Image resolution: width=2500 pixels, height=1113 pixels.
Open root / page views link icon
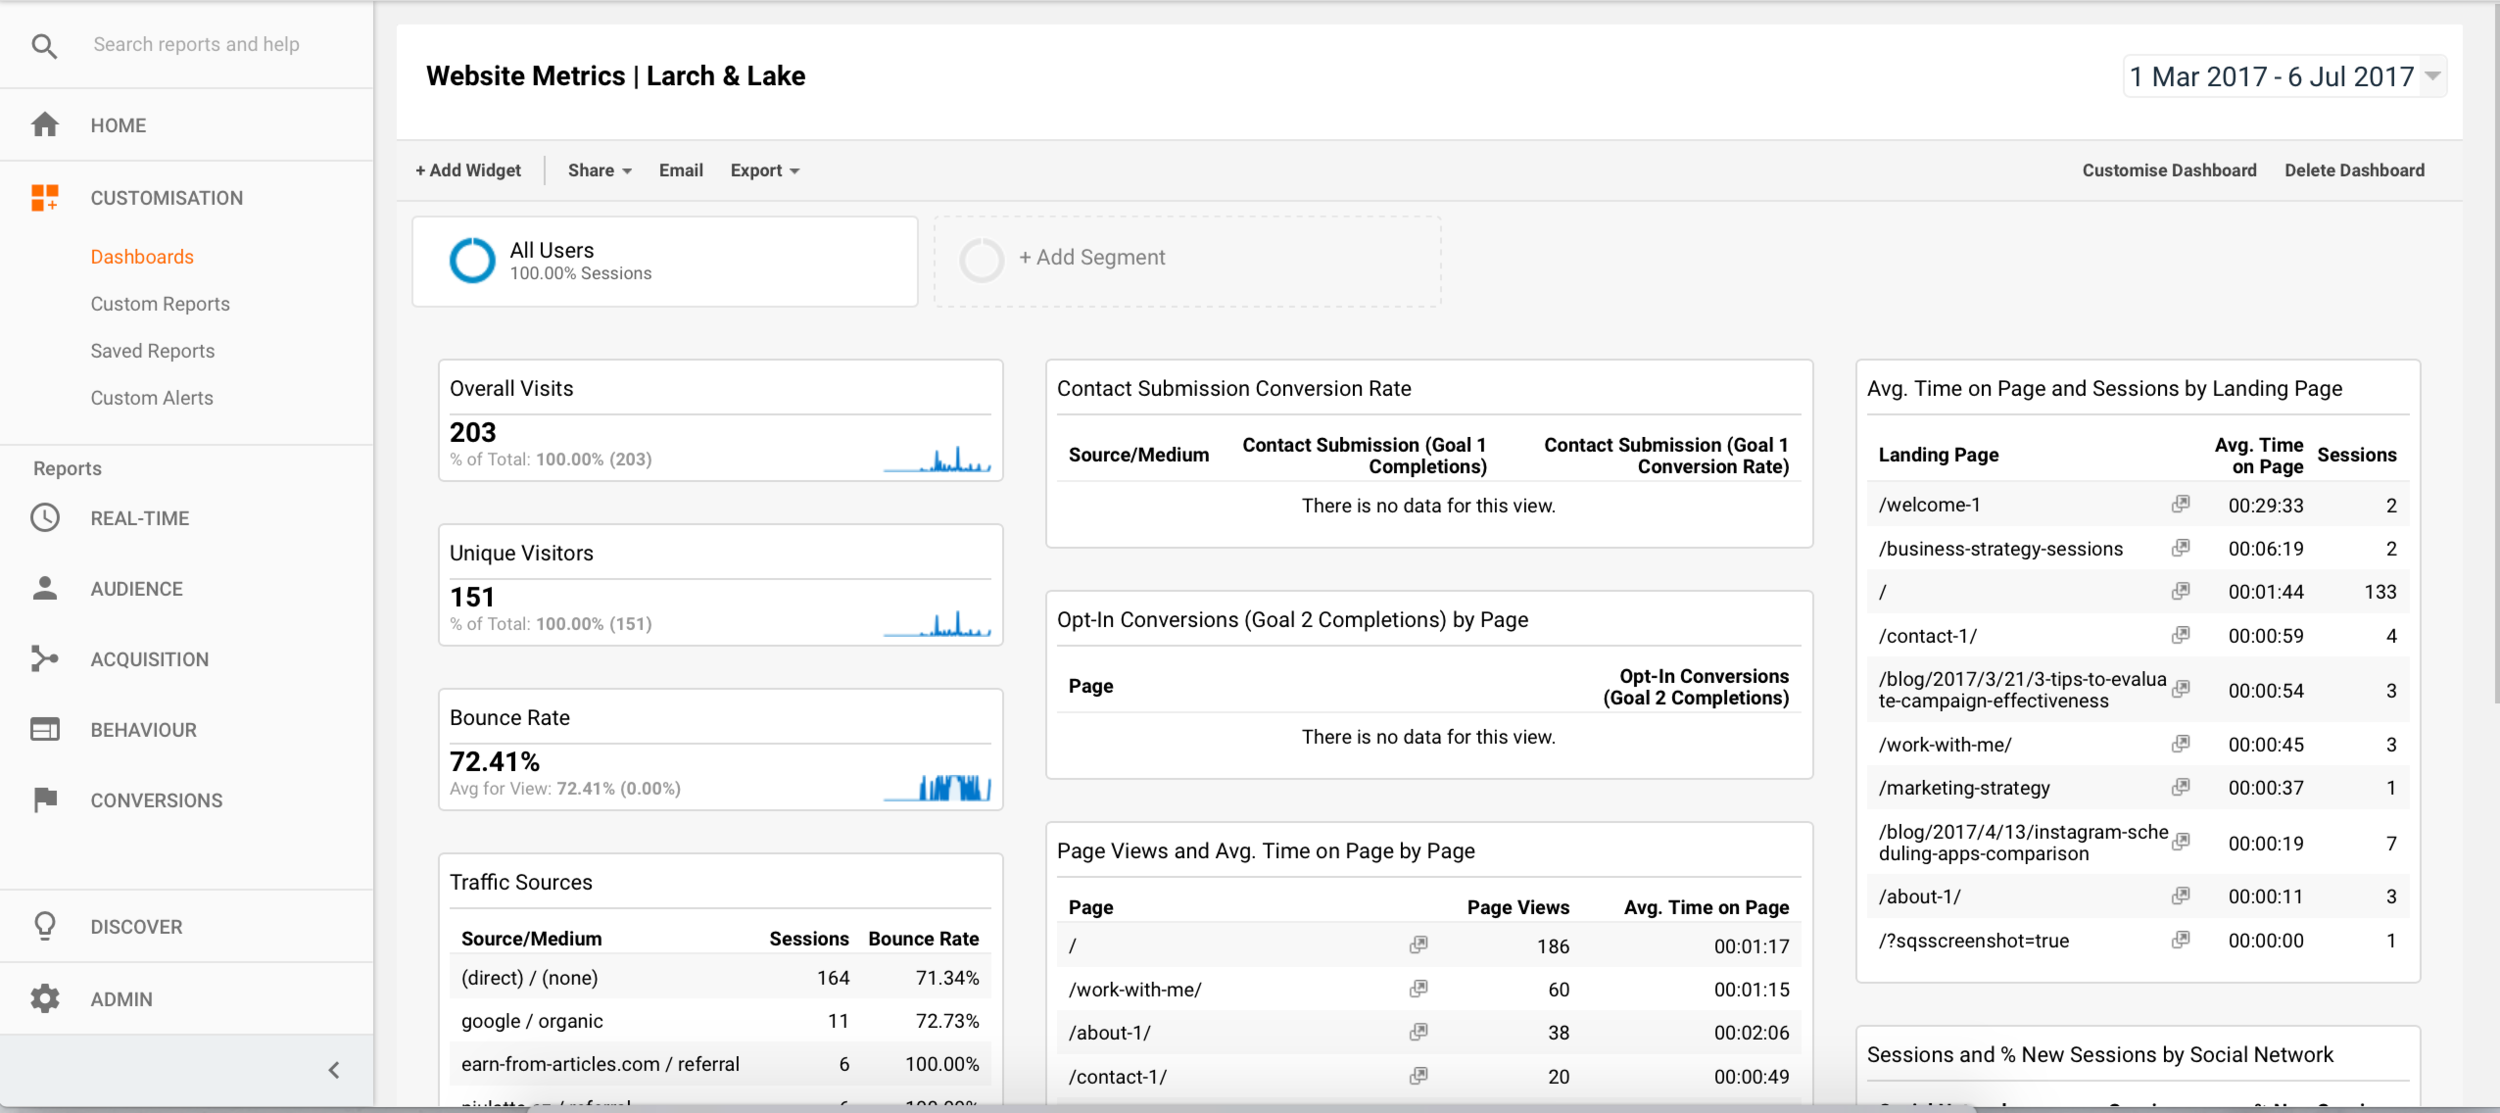click(x=1419, y=944)
